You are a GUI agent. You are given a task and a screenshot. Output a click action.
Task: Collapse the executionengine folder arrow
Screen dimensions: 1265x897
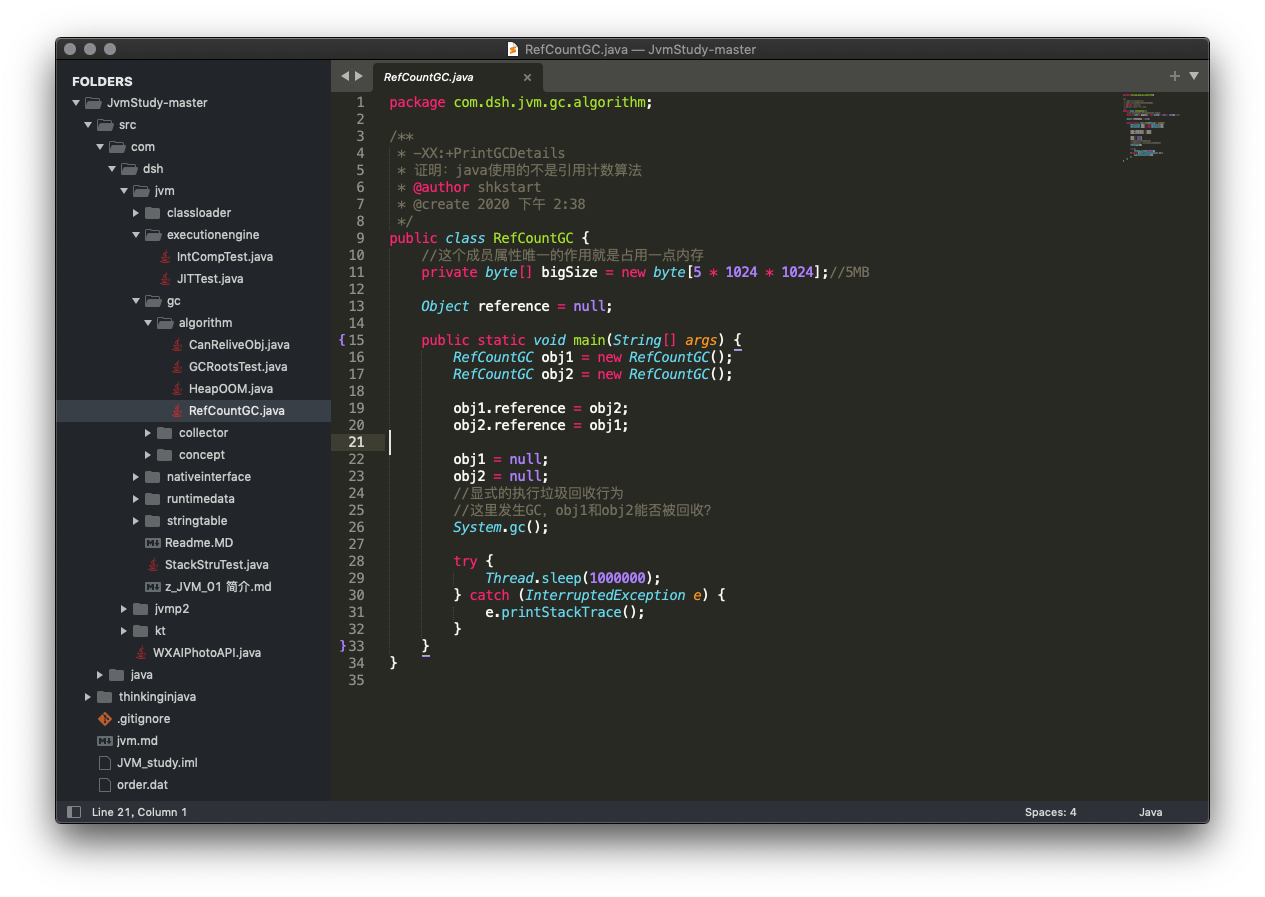[136, 235]
